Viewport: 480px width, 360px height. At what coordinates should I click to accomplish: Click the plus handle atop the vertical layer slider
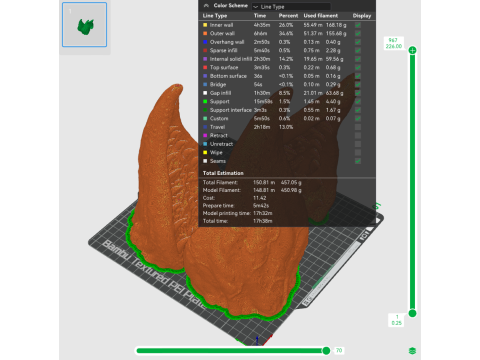[412, 50]
